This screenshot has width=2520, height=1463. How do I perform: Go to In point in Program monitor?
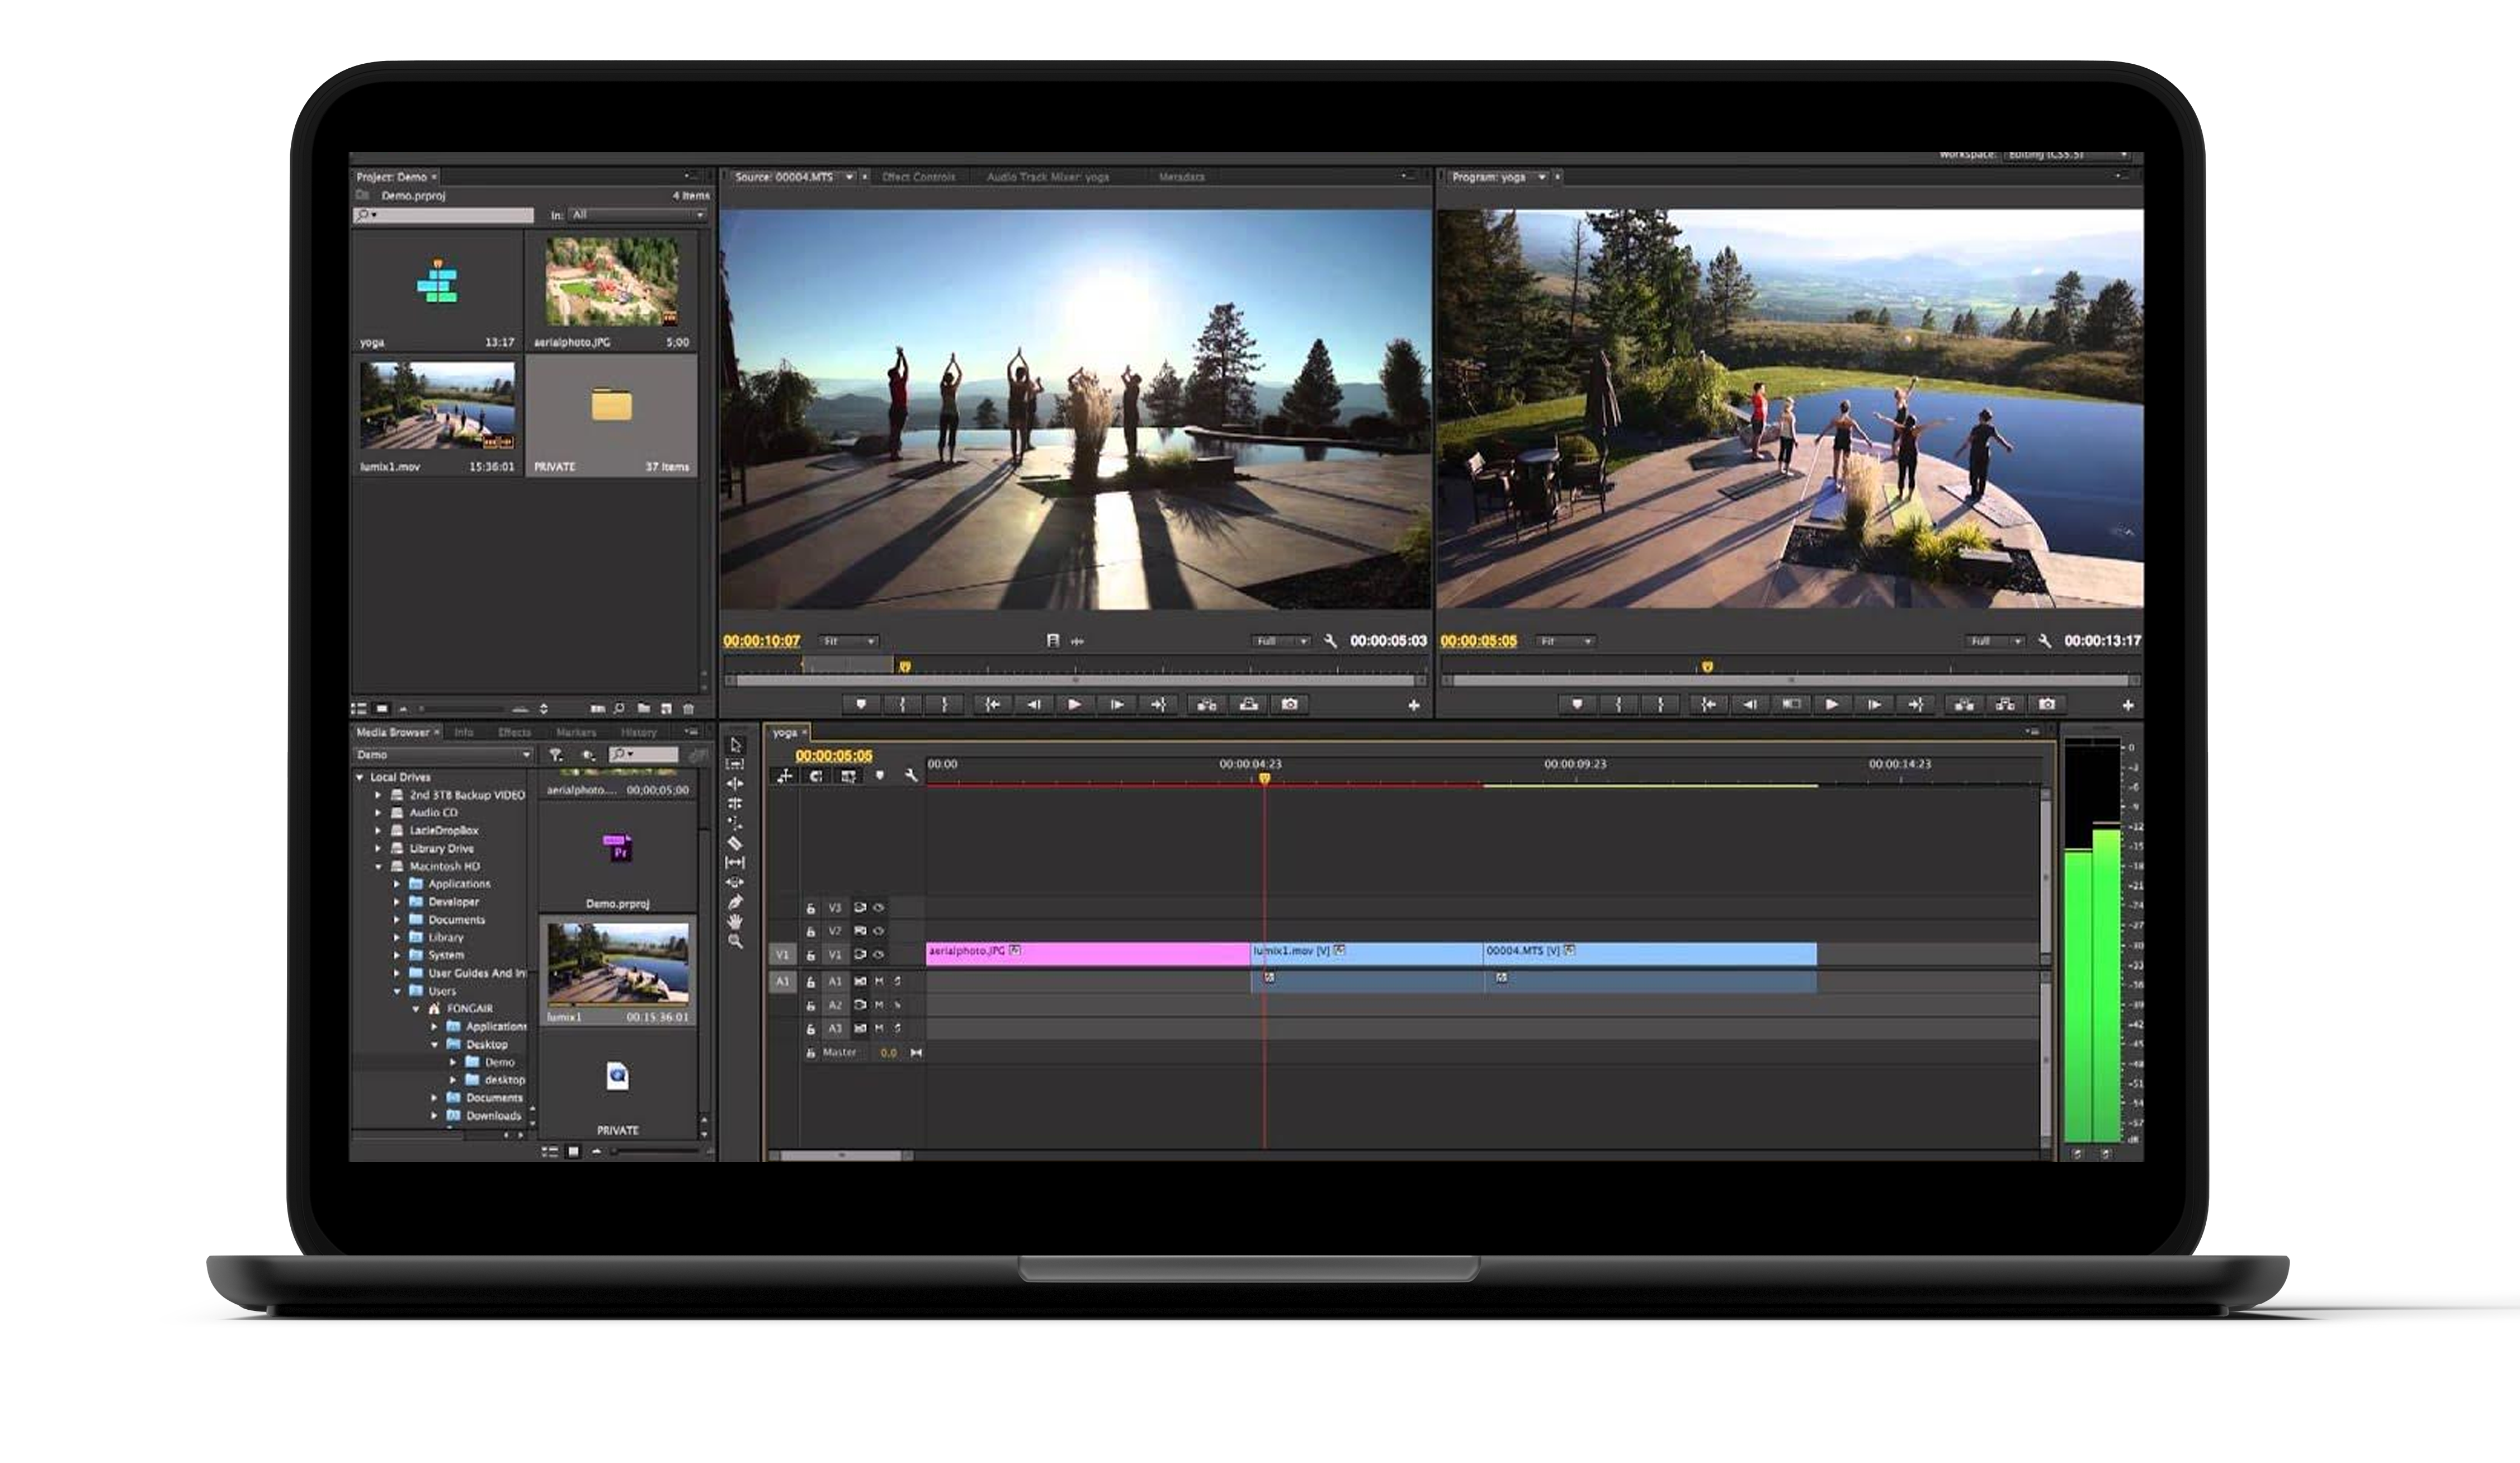click(1708, 705)
